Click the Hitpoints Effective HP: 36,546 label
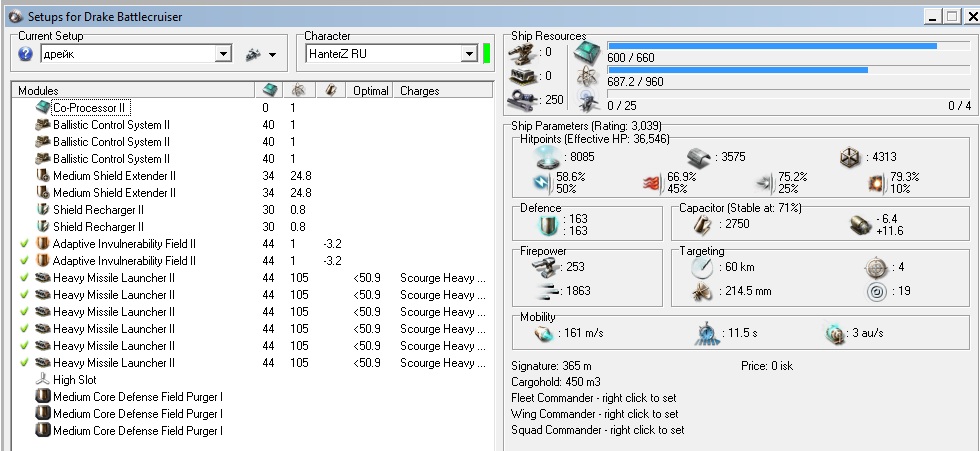Viewport: 980px width, 451px height. pyautogui.click(x=594, y=139)
